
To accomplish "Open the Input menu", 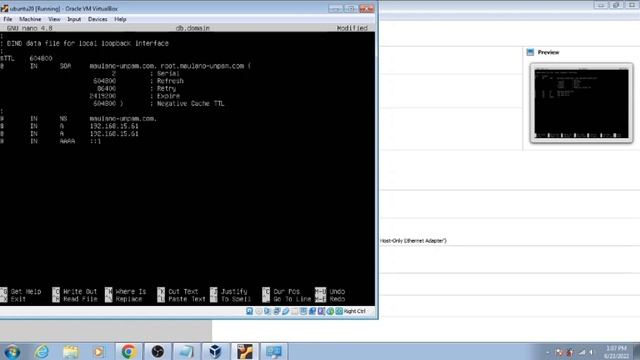I will click(x=74, y=19).
